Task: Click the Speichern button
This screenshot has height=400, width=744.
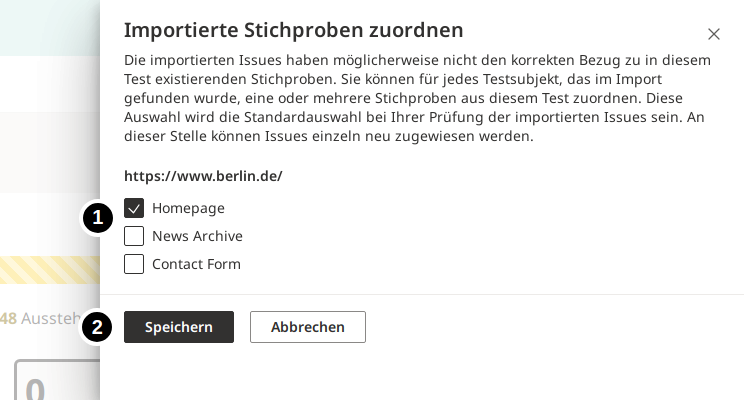Action: pyautogui.click(x=178, y=327)
